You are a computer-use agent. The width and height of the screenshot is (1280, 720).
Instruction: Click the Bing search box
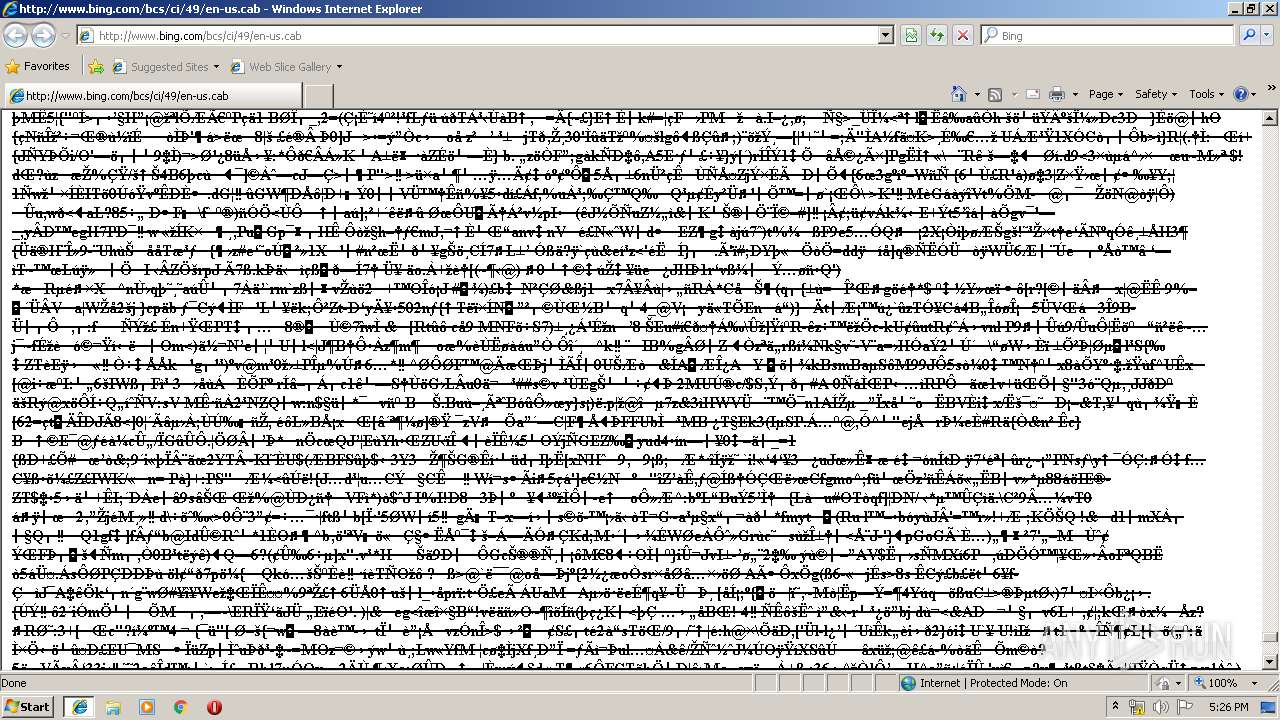point(1106,35)
